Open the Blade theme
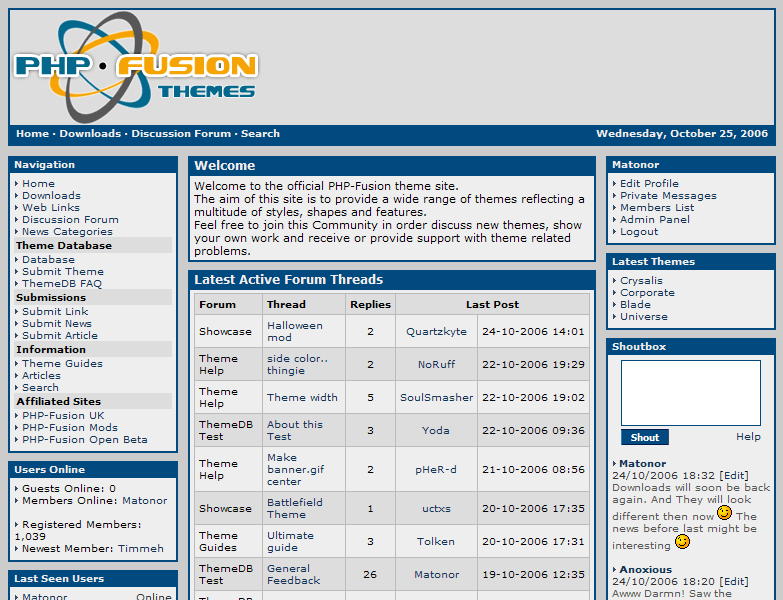 [x=635, y=304]
